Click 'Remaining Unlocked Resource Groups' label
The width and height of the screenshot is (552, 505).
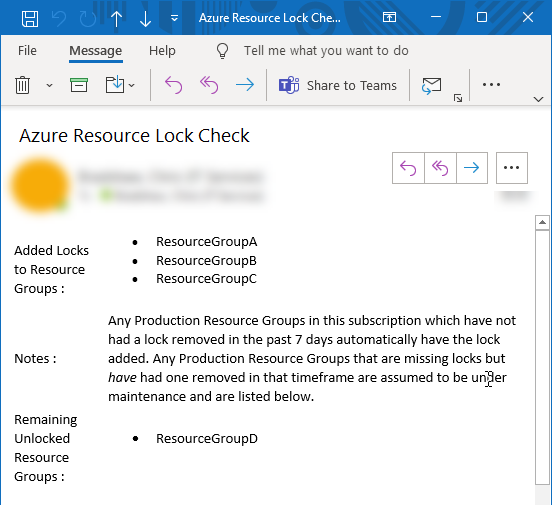pyautogui.click(x=46, y=448)
